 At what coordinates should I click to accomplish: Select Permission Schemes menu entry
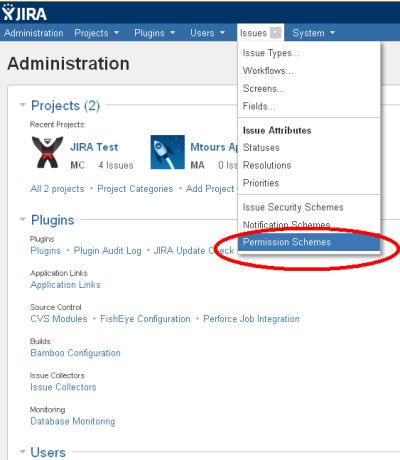309,242
